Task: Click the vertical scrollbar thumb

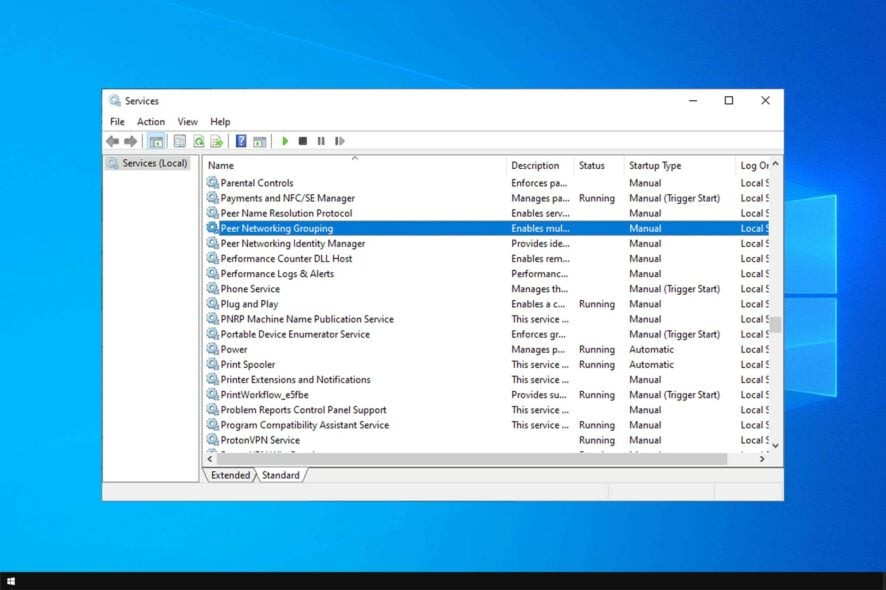Action: (776, 324)
